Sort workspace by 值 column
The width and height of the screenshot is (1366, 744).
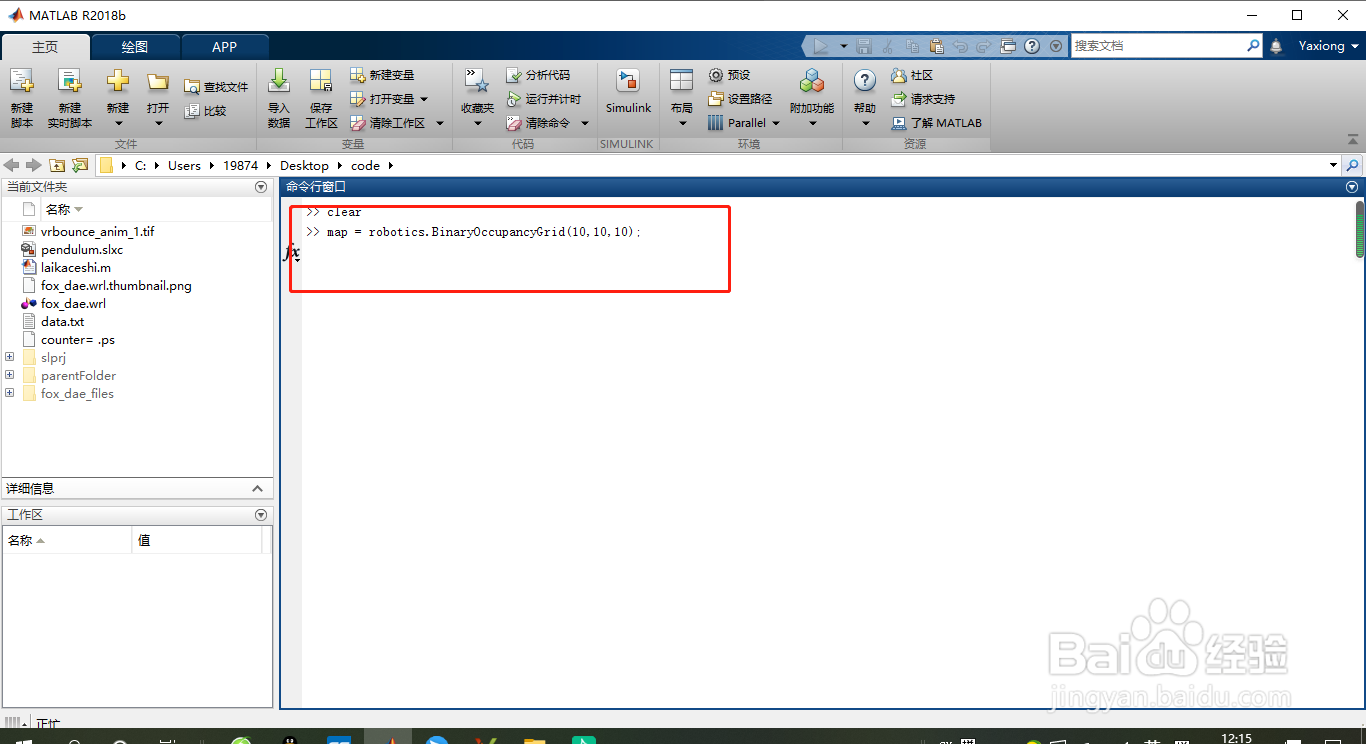click(x=197, y=540)
